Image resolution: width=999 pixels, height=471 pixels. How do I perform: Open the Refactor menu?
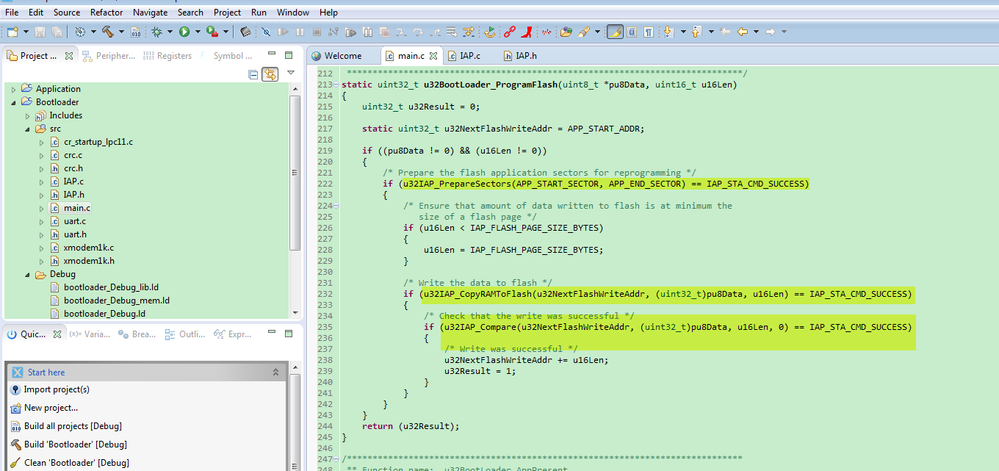click(106, 12)
